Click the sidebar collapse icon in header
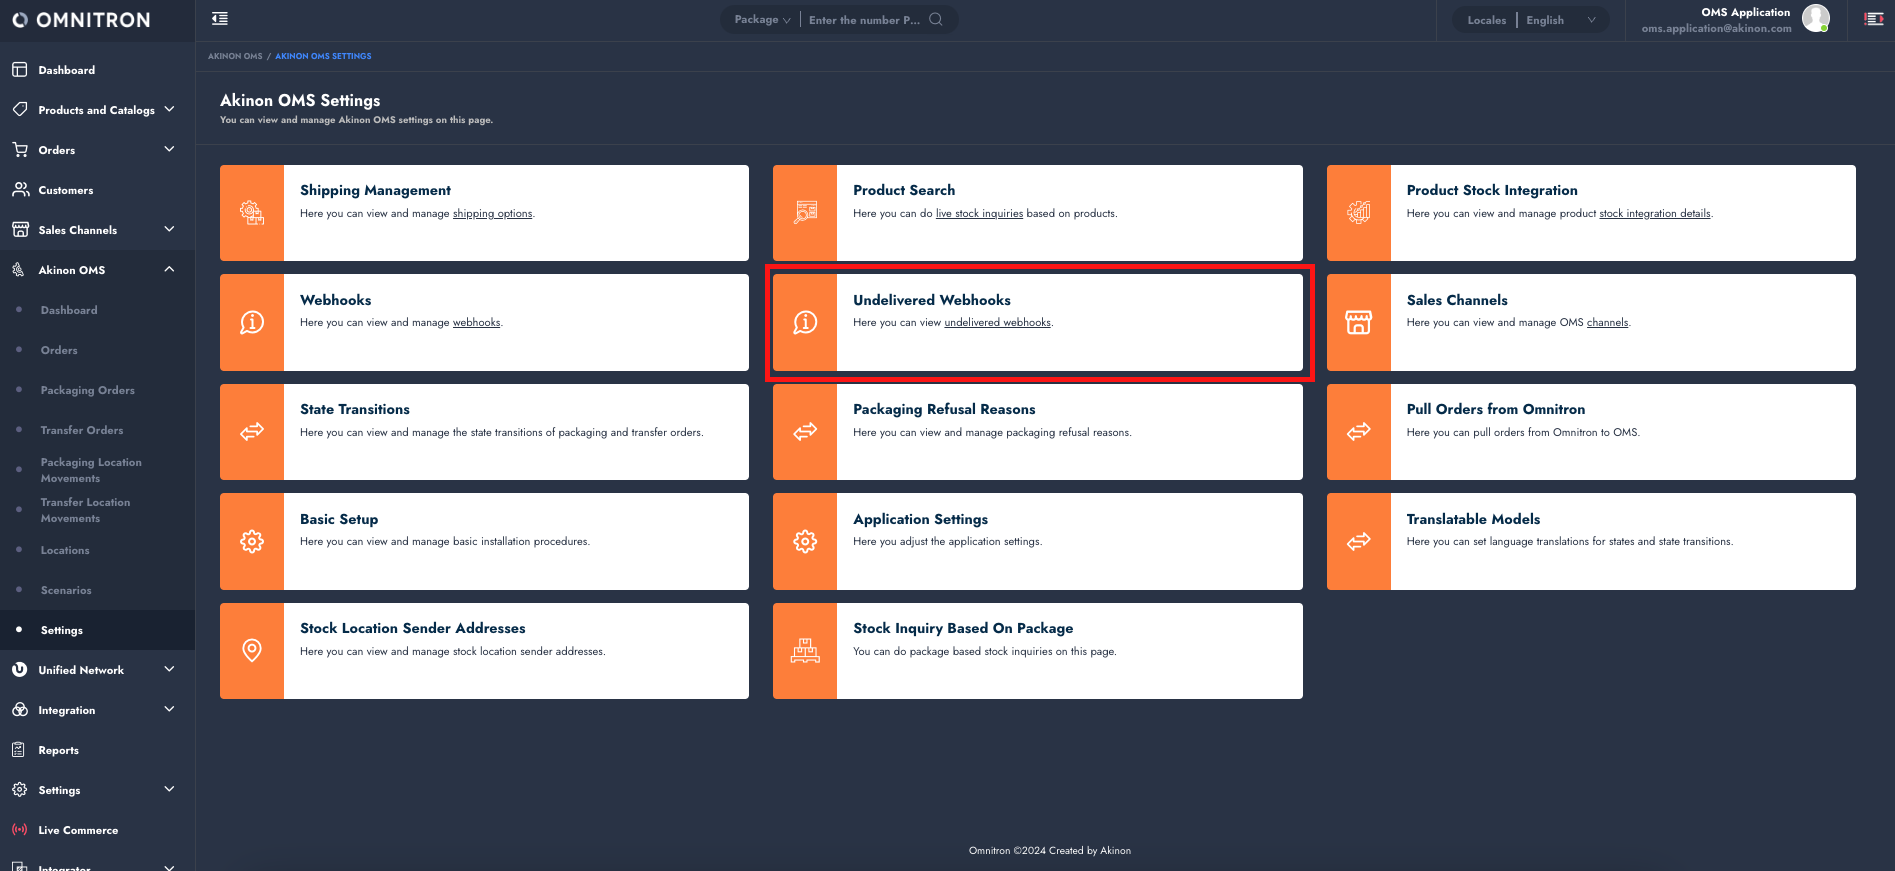The height and width of the screenshot is (871, 1895). click(x=220, y=19)
